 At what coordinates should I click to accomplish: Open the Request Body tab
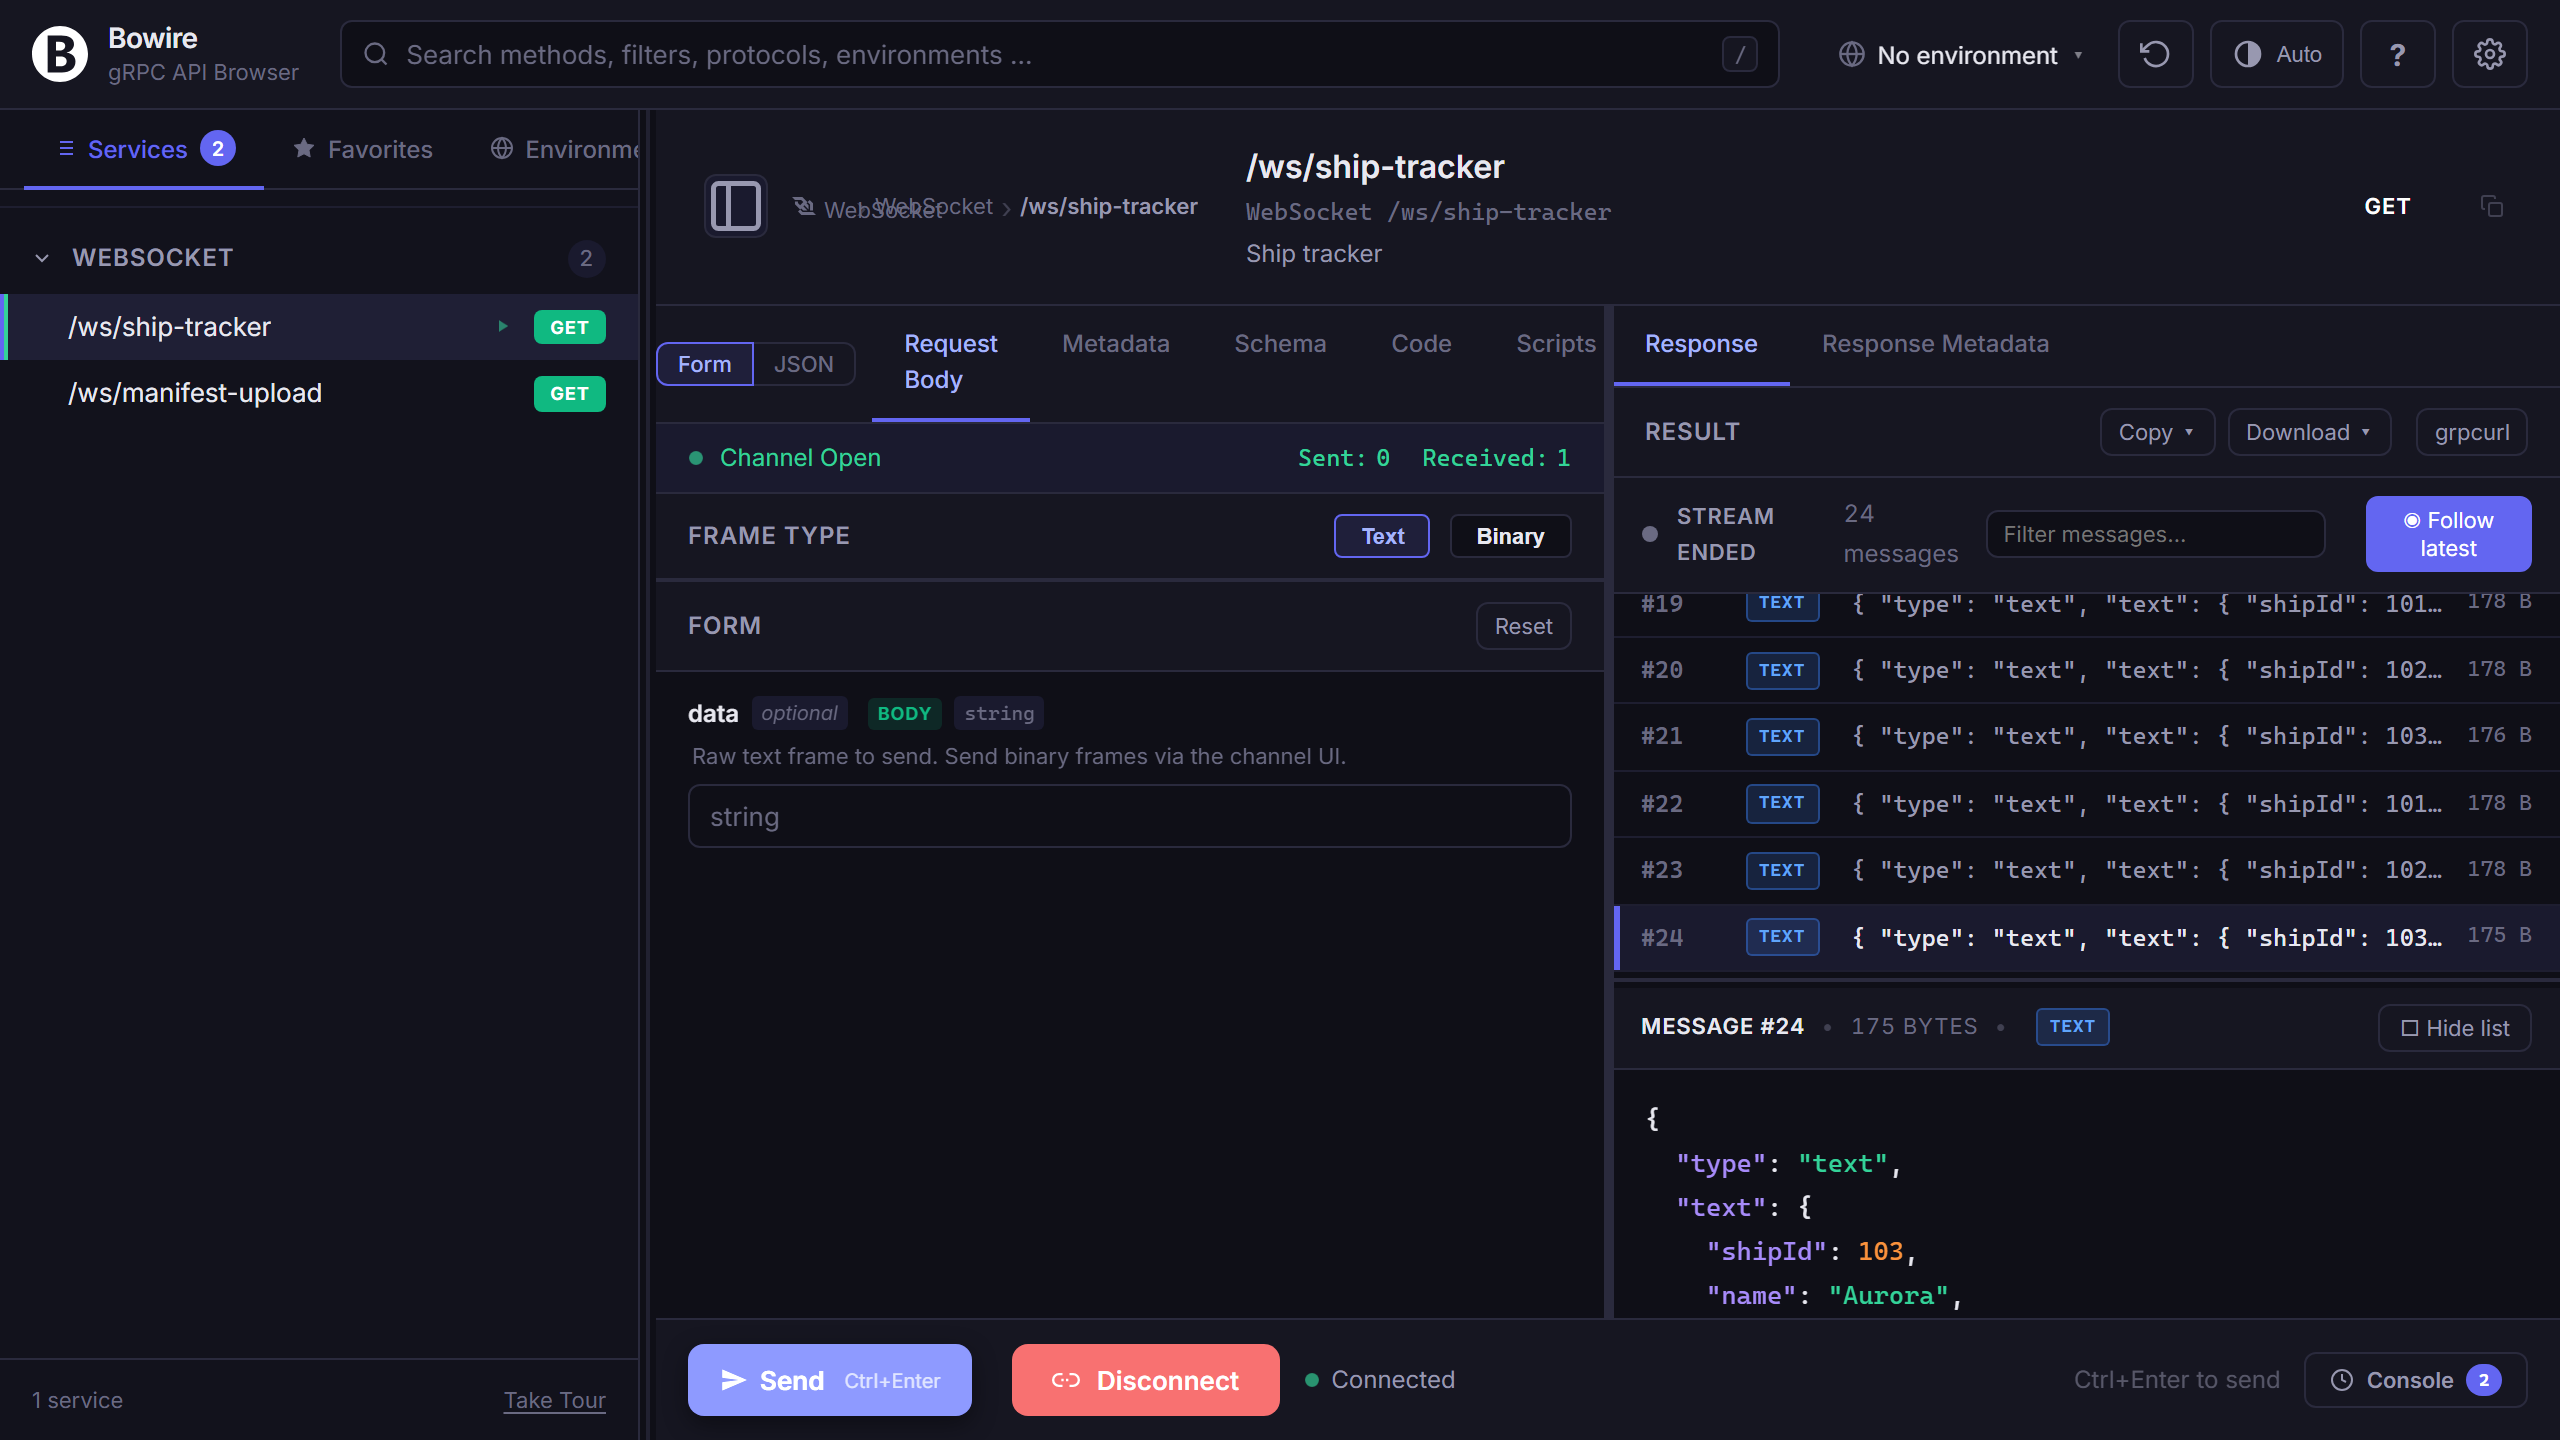[x=951, y=362]
